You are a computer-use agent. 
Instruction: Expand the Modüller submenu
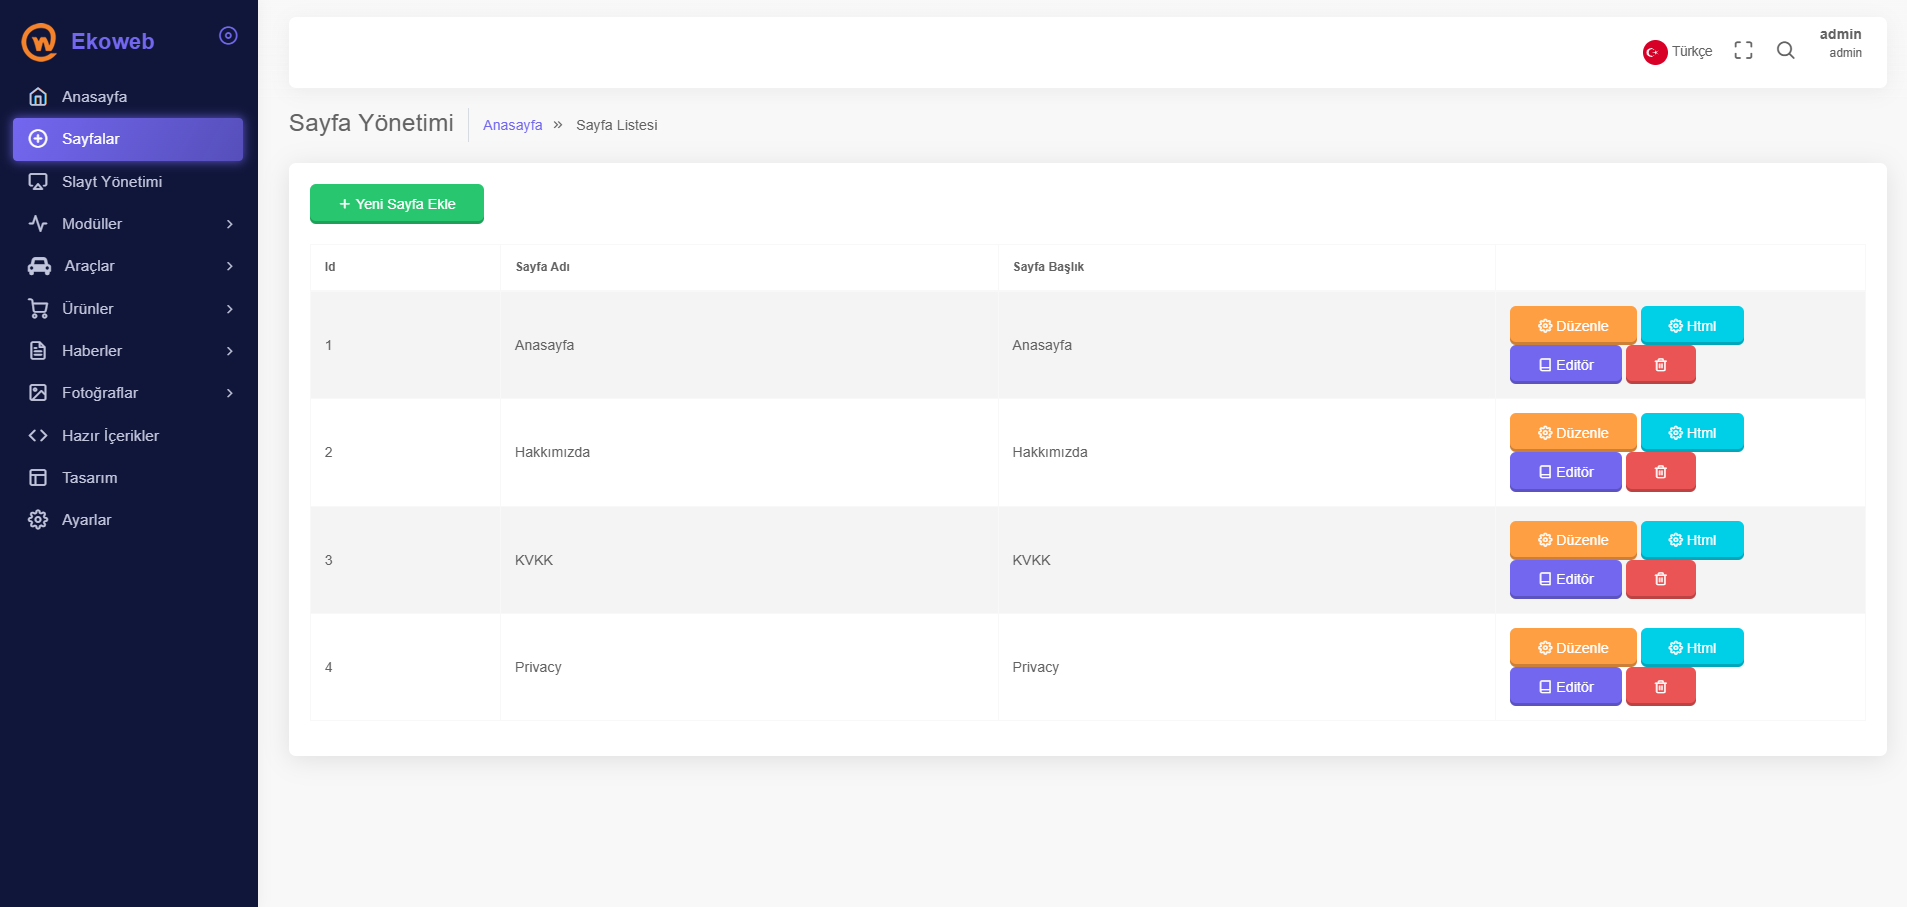[x=229, y=224]
